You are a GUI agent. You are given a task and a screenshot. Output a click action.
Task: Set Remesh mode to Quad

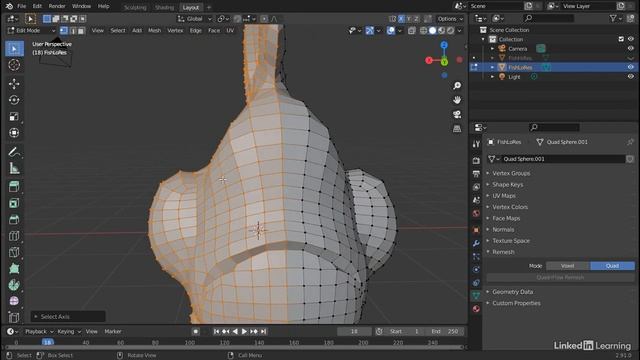click(612, 266)
